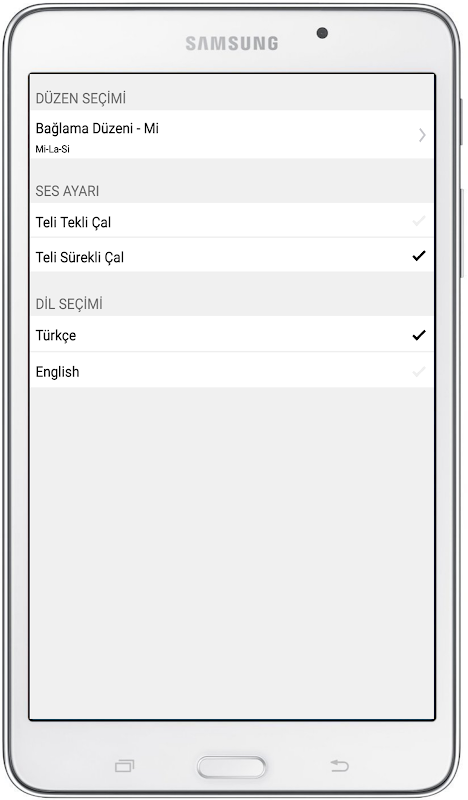Tap the DÜZEN SEÇİMİ section header
The height and width of the screenshot is (800, 468).
[x=81, y=98]
